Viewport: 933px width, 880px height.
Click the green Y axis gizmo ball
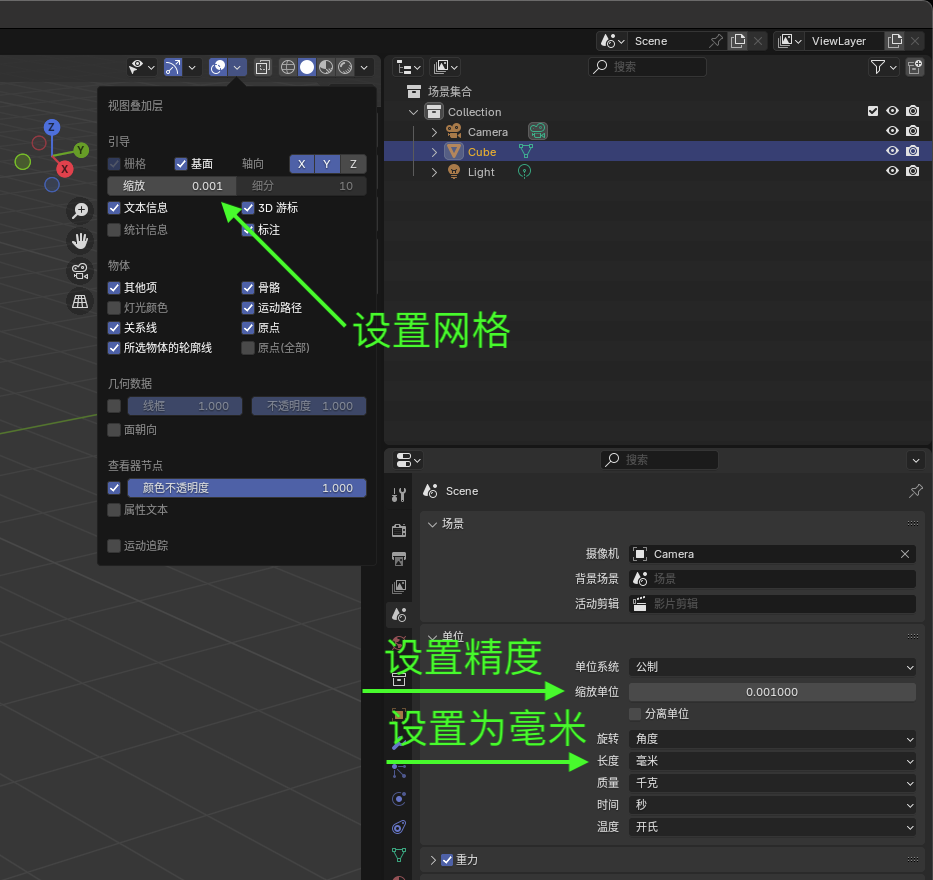pos(80,150)
